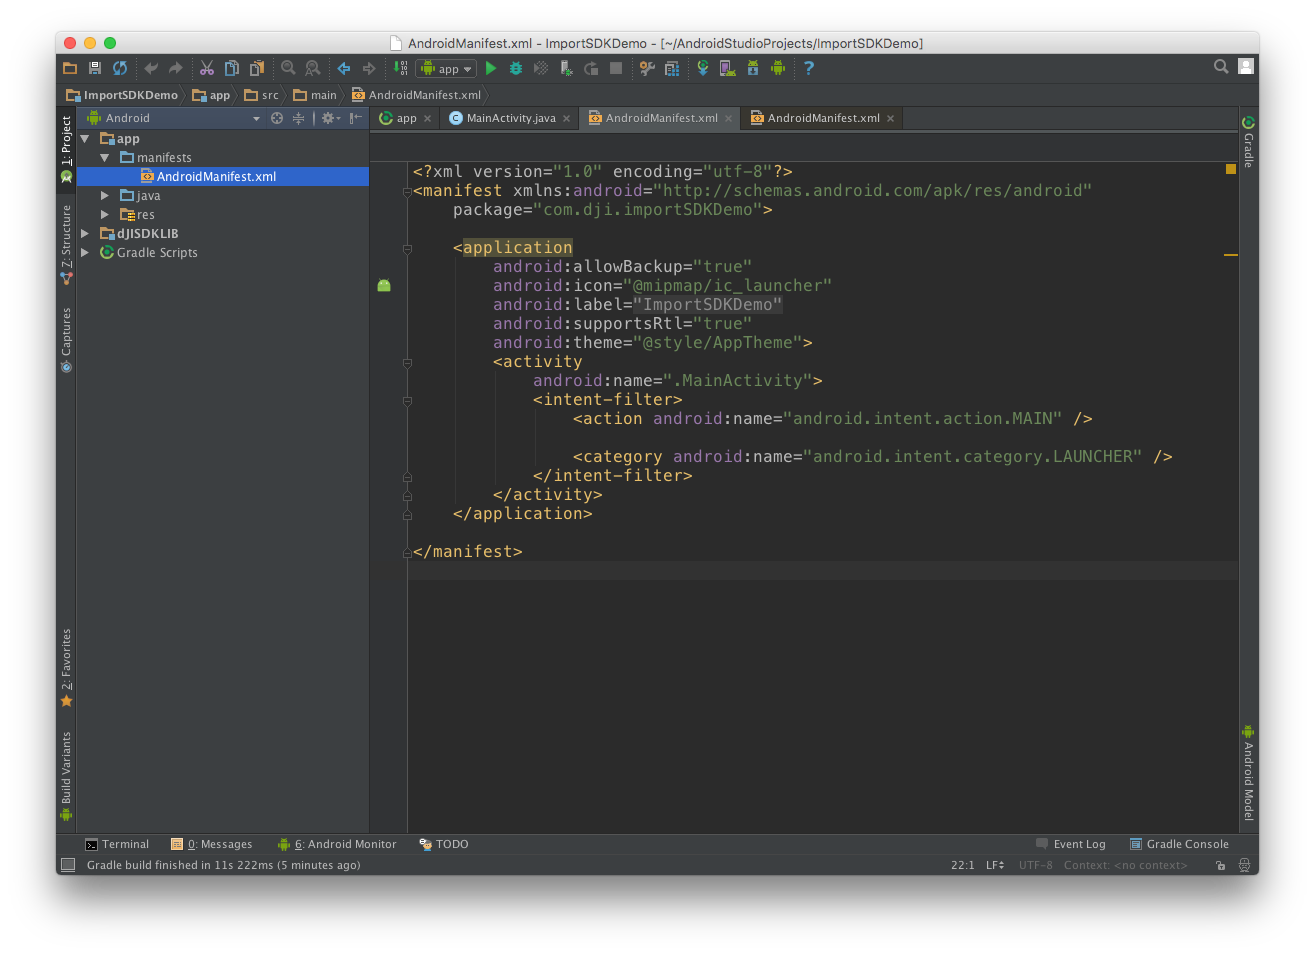Open the AVD Manager icon

coord(726,68)
